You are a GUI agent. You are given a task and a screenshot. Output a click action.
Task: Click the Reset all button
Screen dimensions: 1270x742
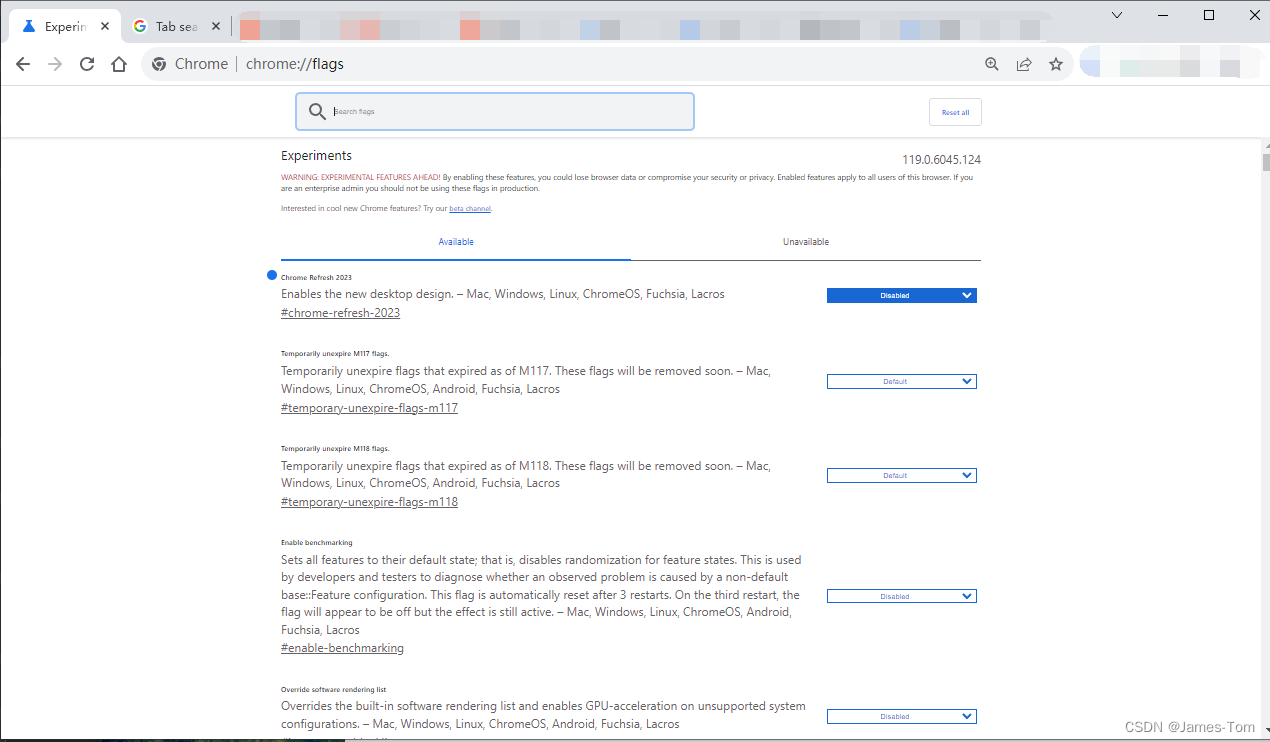pos(955,112)
